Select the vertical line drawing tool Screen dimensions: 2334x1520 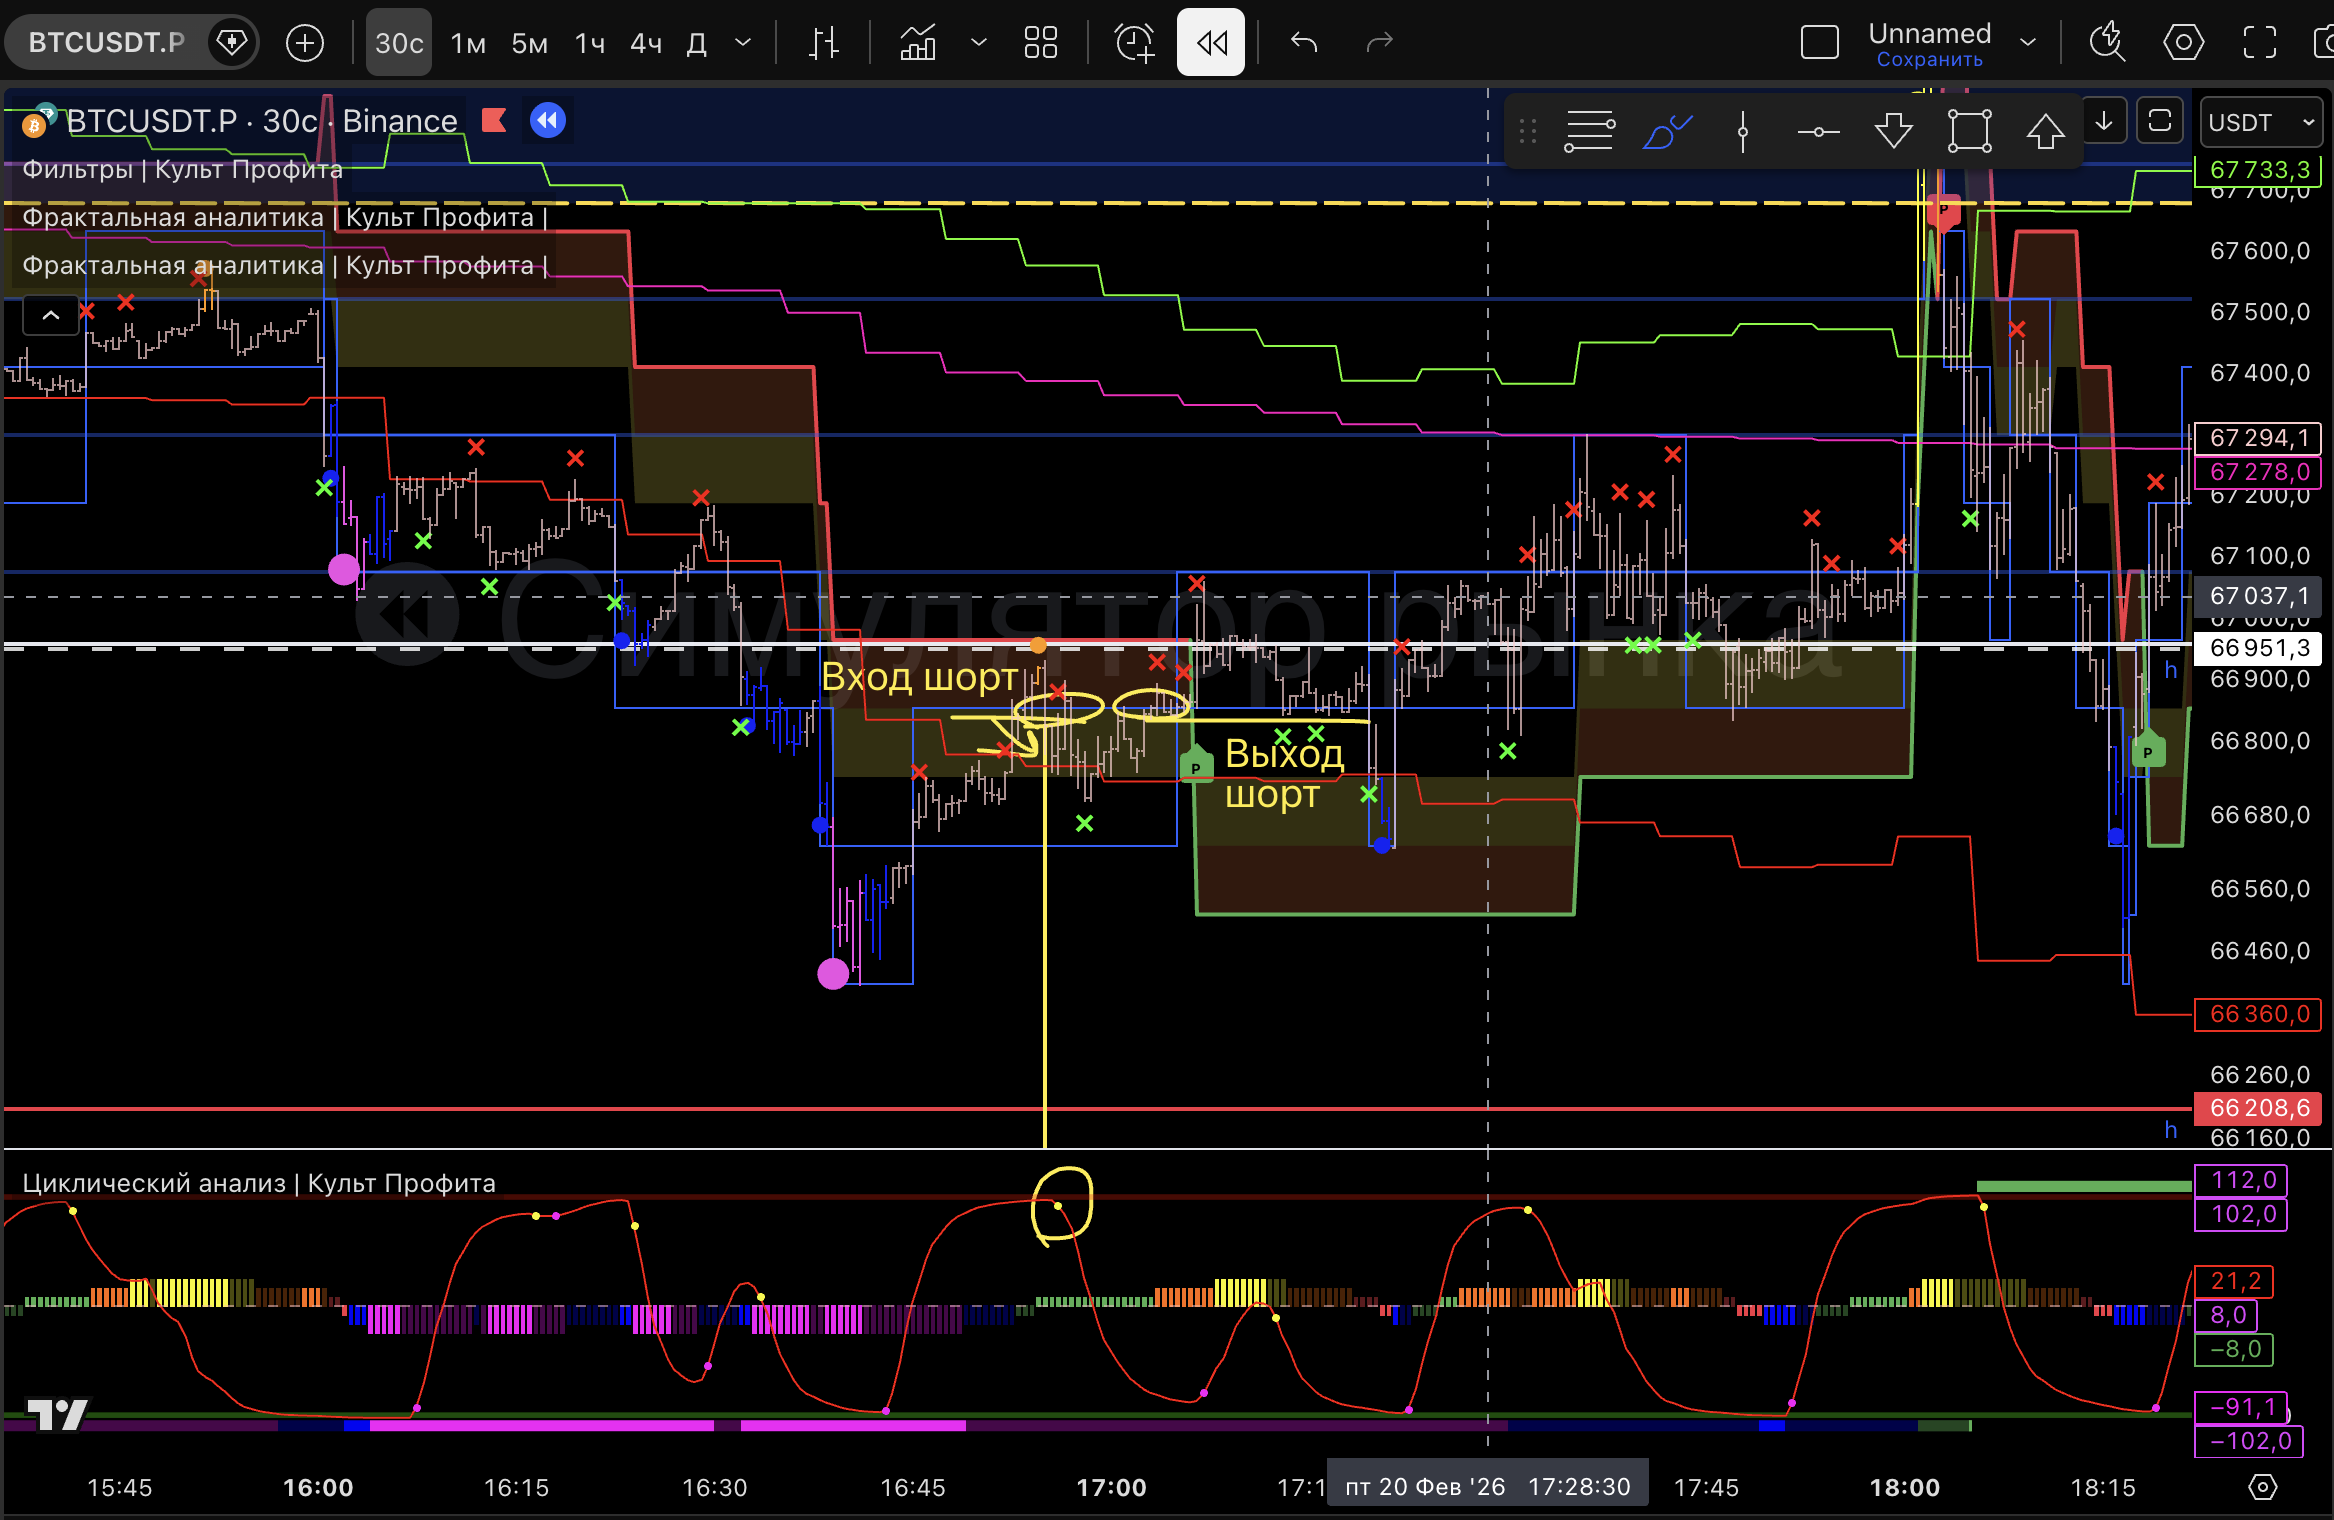point(1742,131)
